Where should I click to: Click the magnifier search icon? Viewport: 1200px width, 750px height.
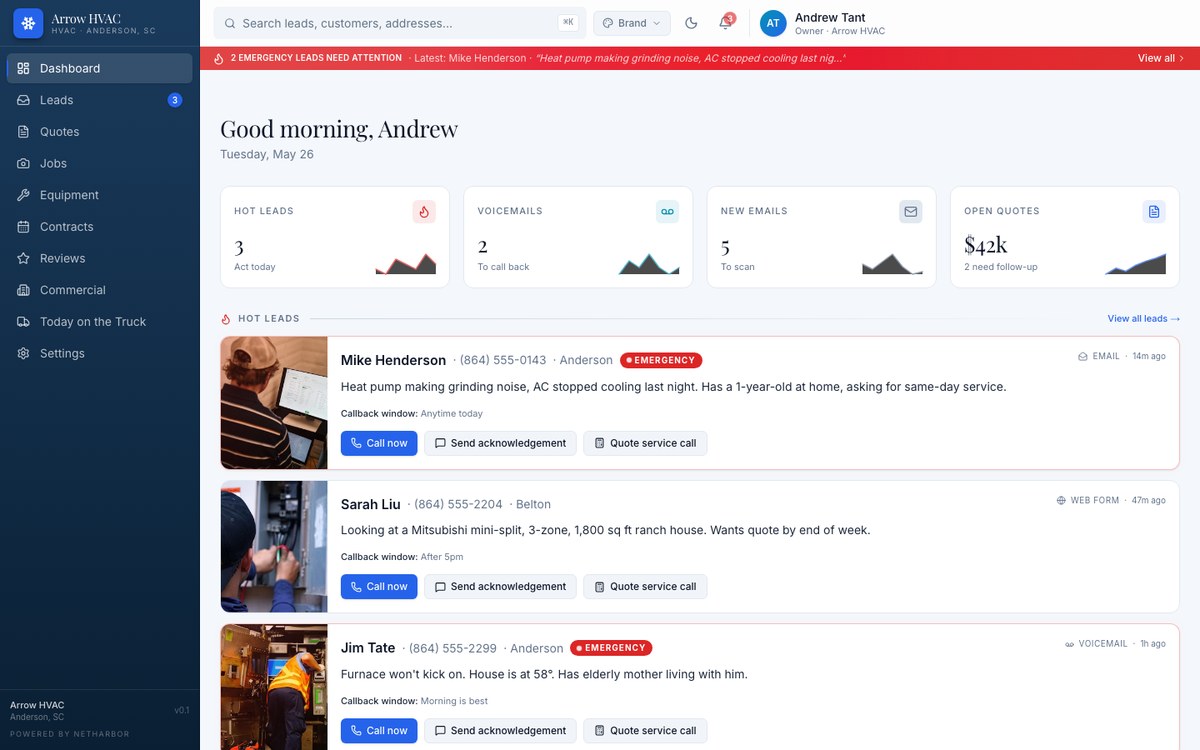point(230,23)
